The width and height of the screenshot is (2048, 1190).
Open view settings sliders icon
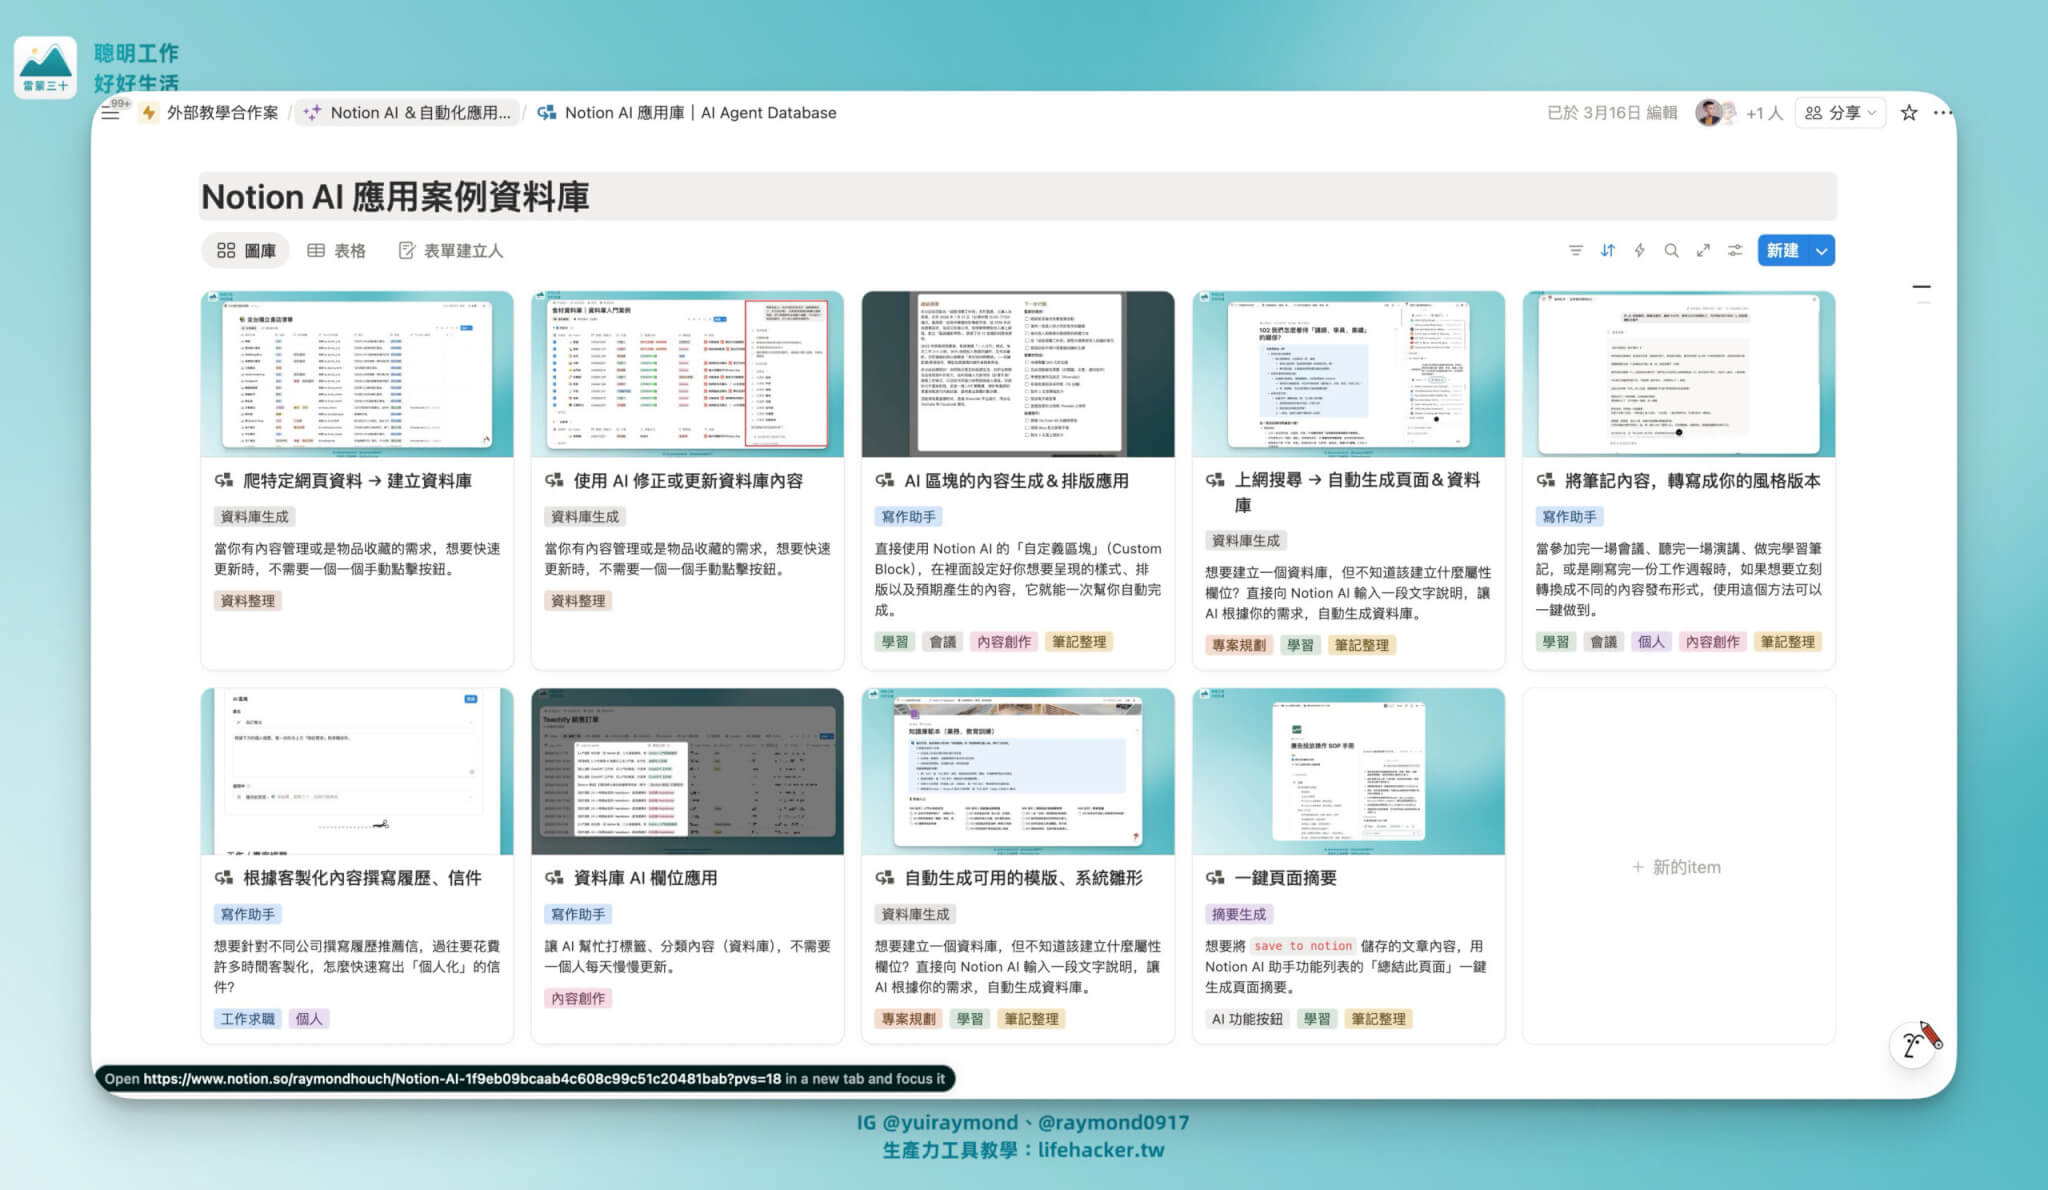click(x=1735, y=251)
